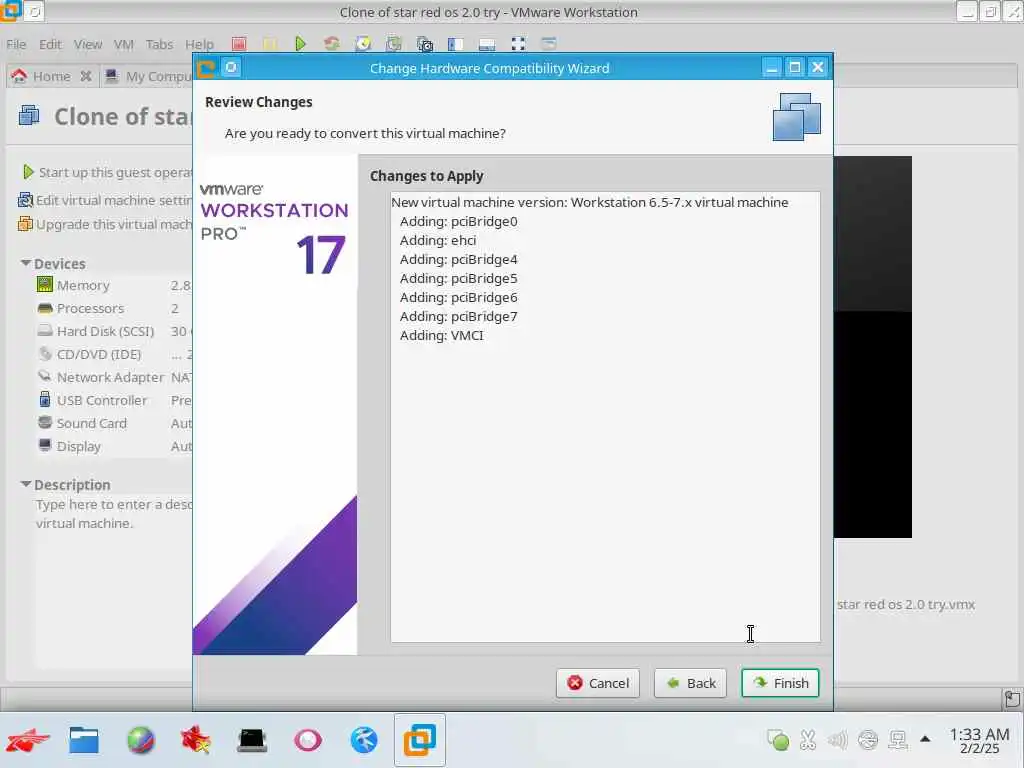The image size is (1024, 768).
Task: Open the View menu
Action: (x=88, y=44)
